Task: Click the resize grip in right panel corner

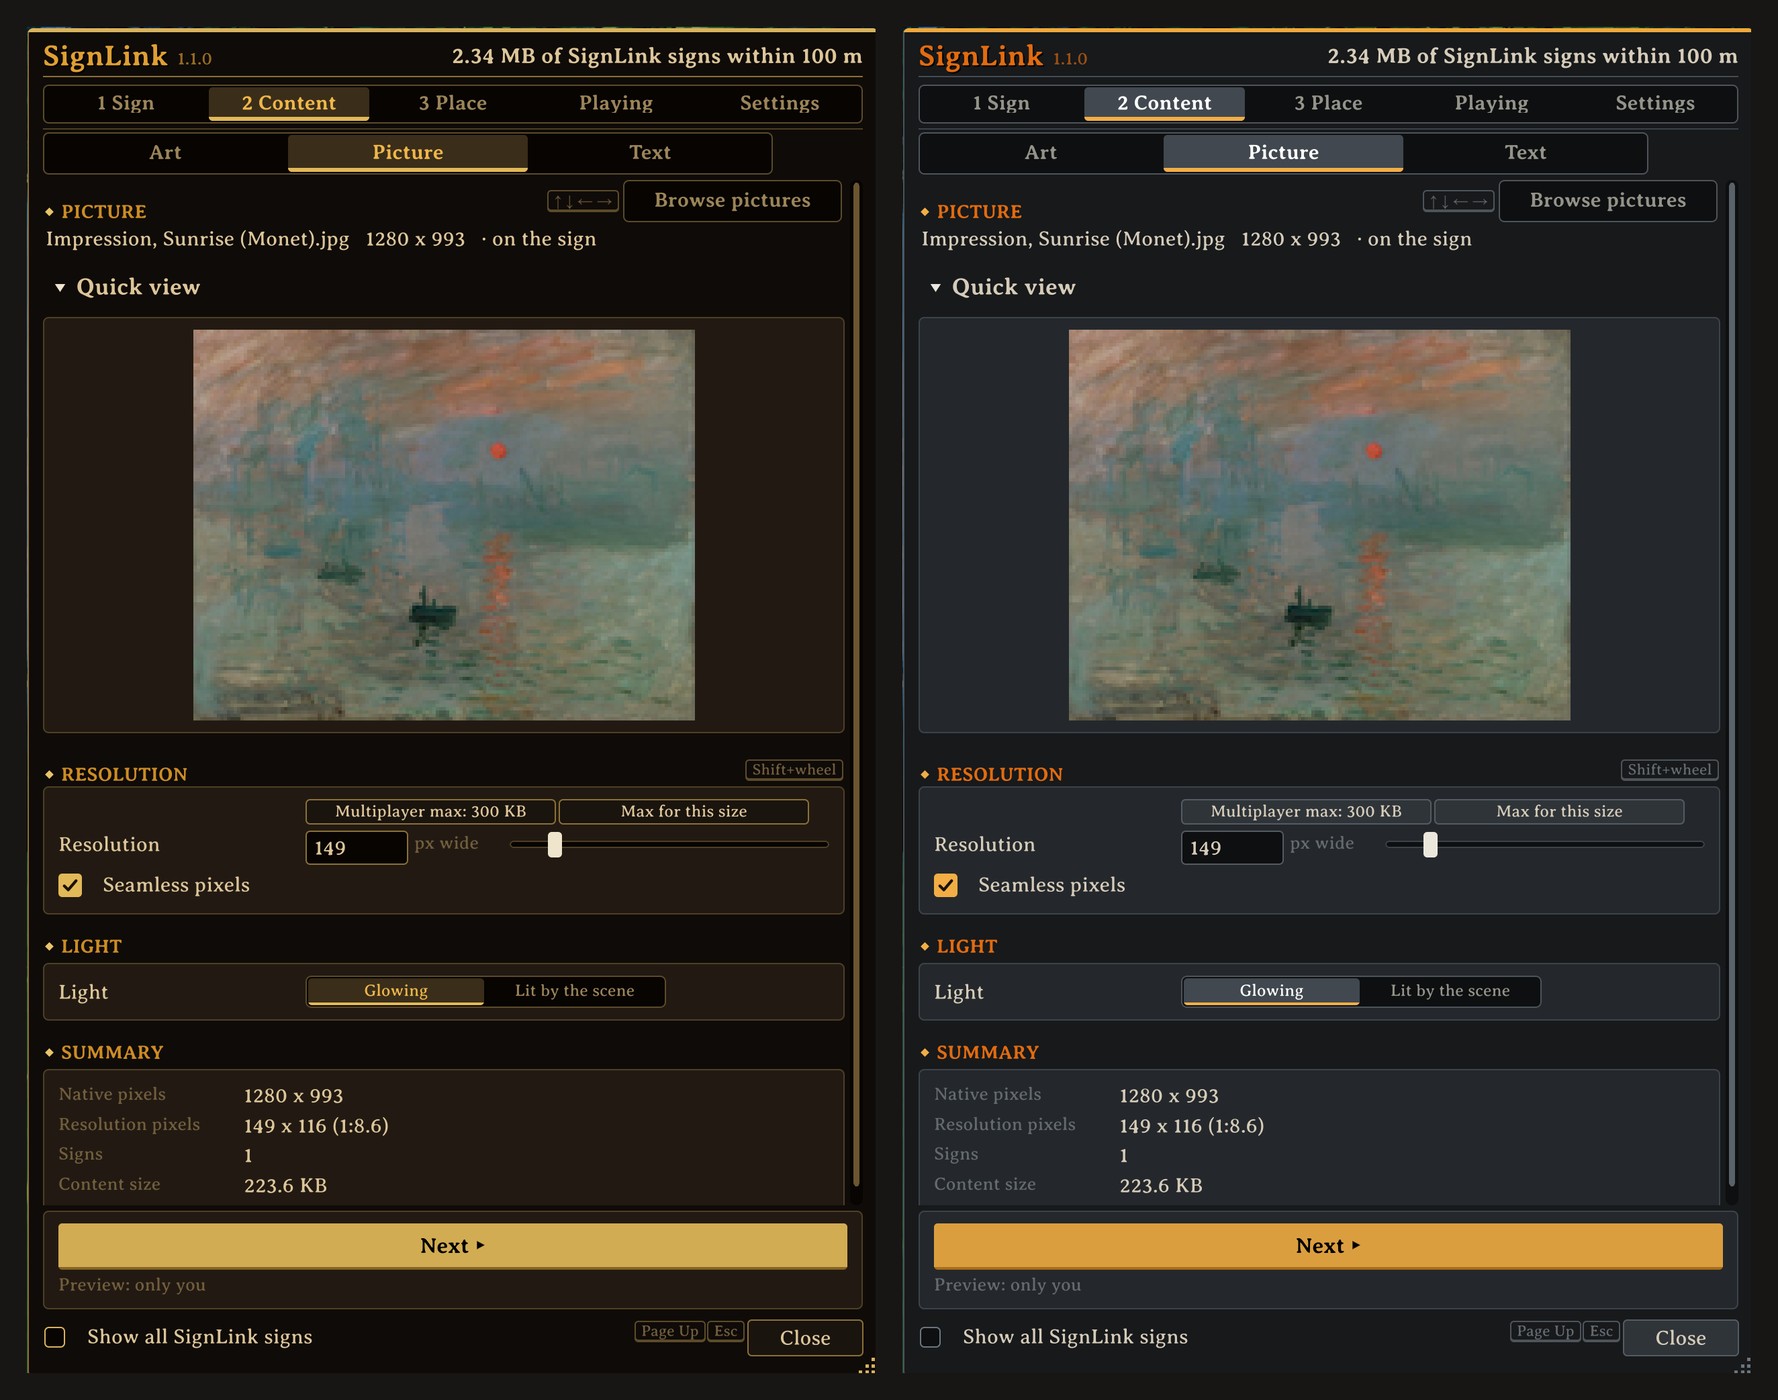Action: point(1743,1366)
